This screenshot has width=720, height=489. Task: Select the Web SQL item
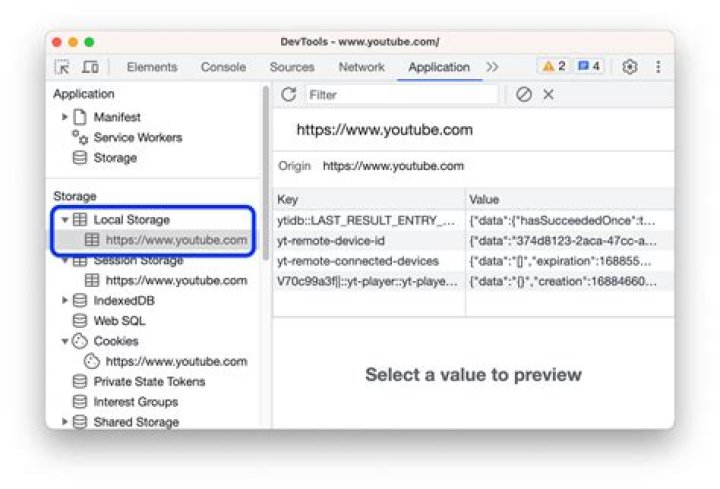coord(119,320)
